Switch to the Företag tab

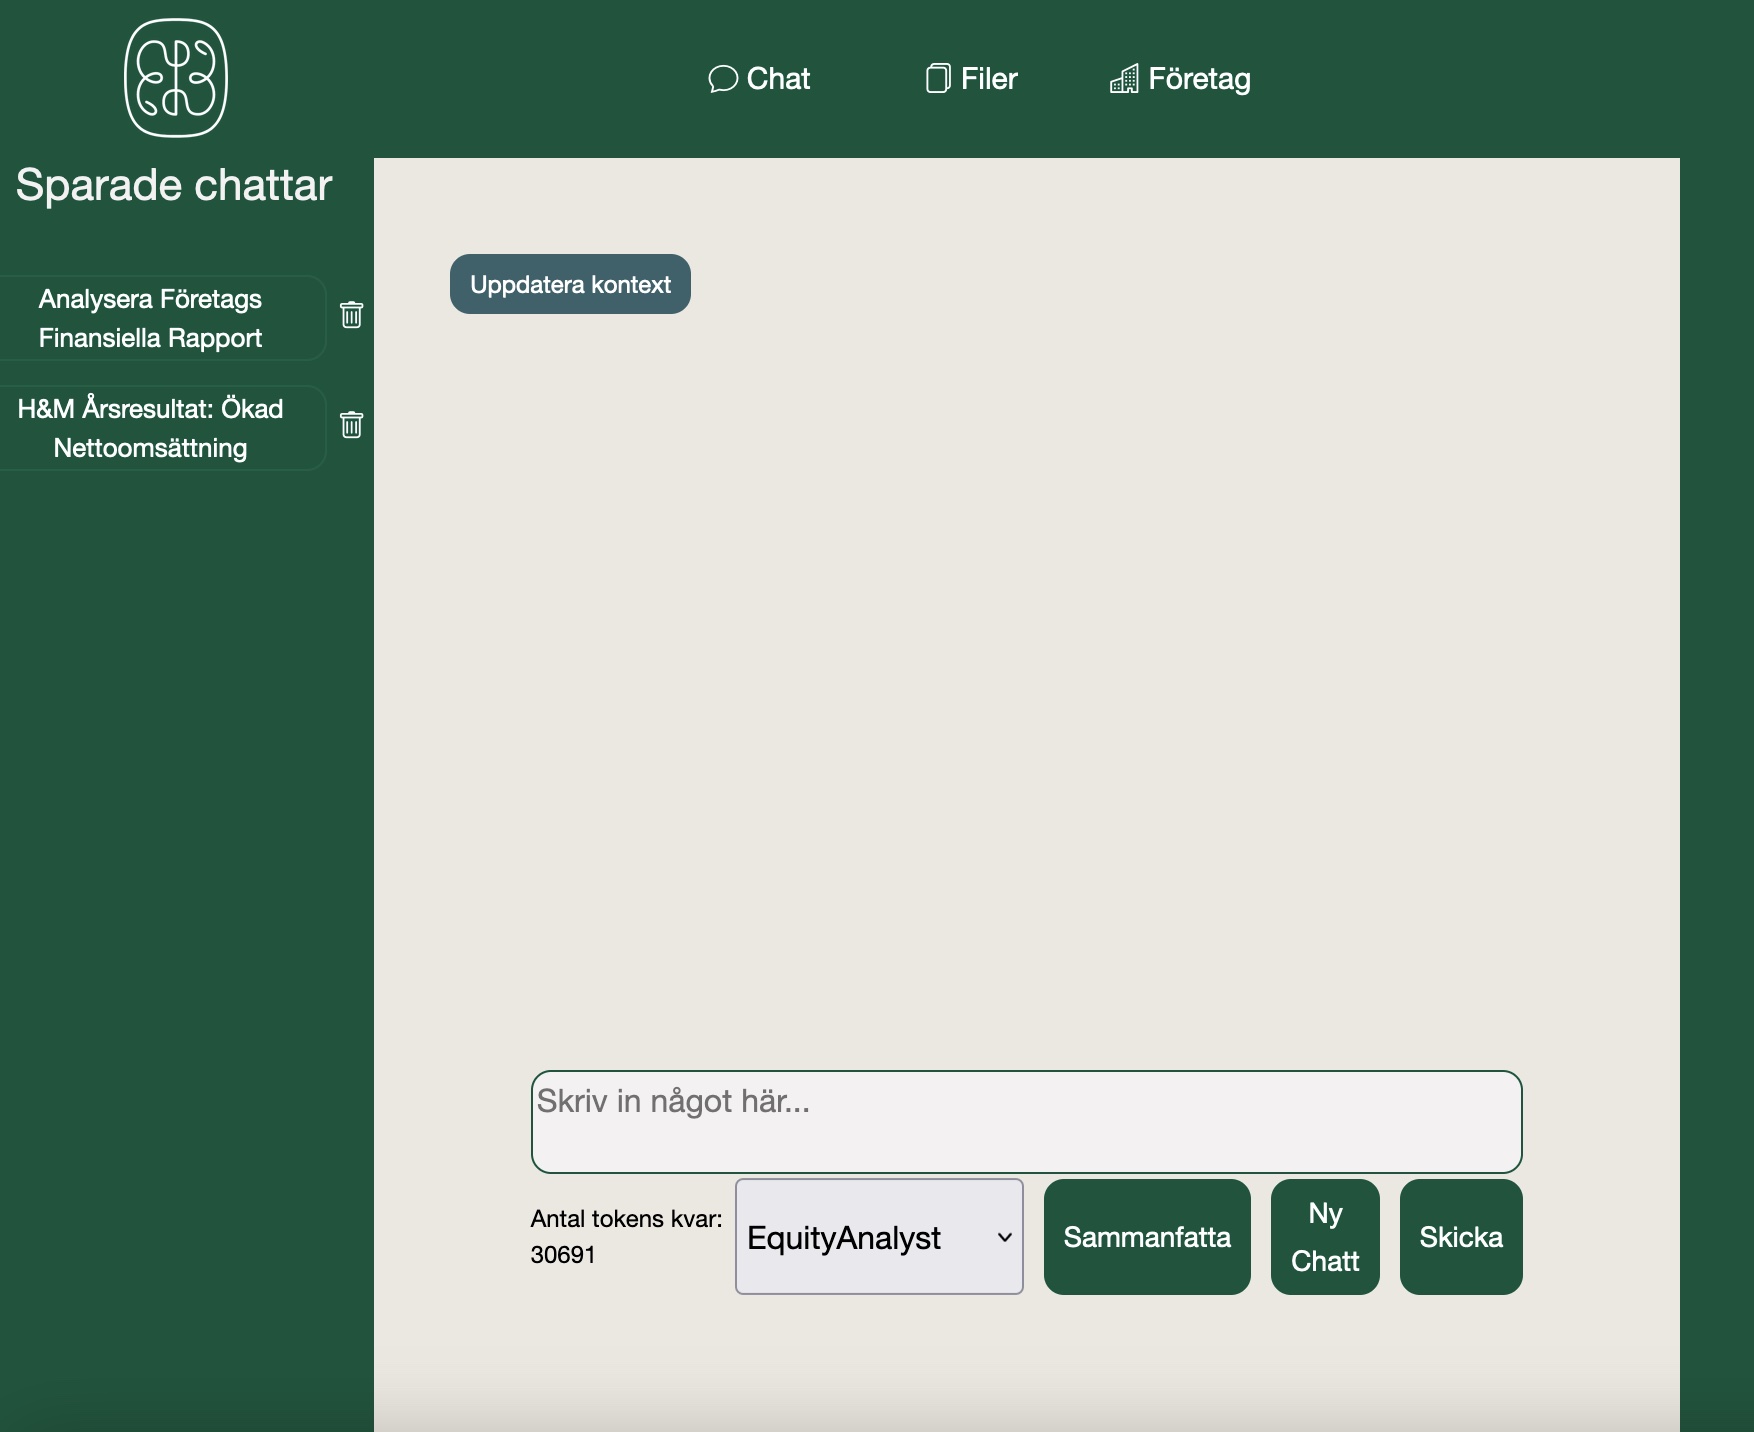coord(1180,79)
